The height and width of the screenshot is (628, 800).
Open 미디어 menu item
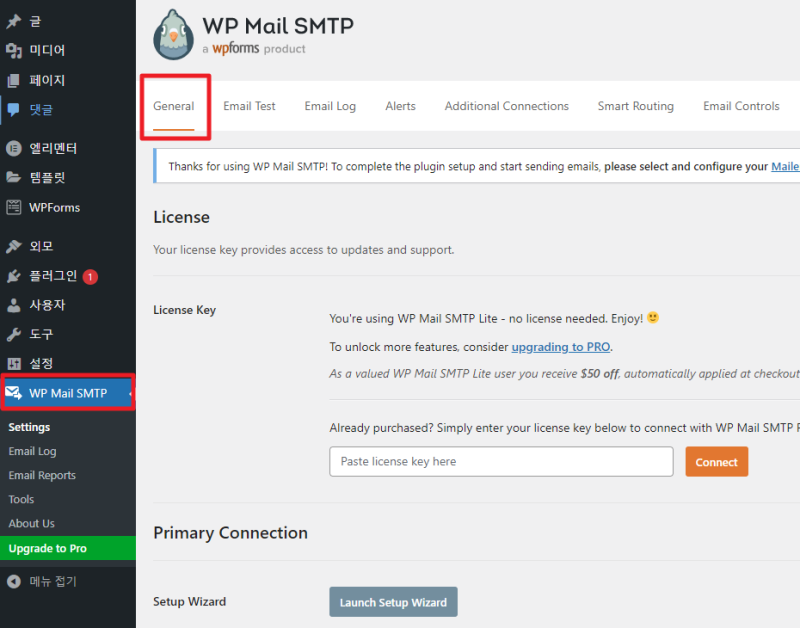(47, 50)
